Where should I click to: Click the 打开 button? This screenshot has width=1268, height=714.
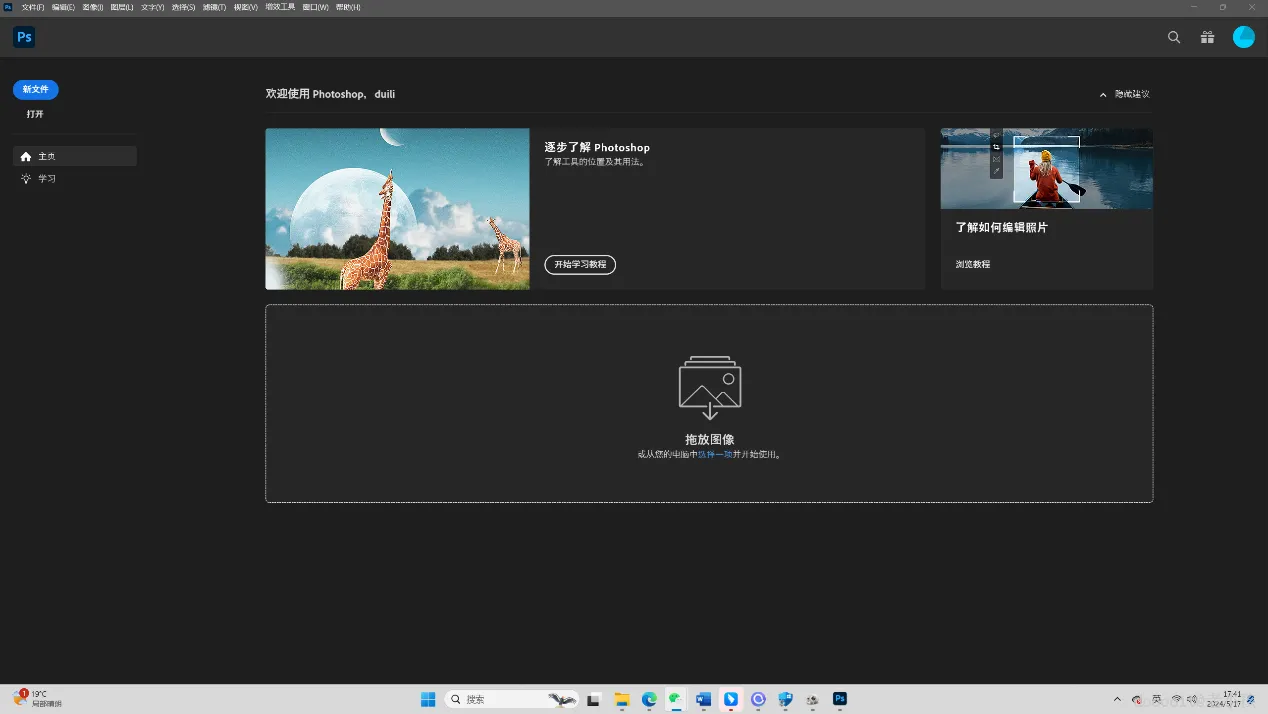tap(35, 114)
